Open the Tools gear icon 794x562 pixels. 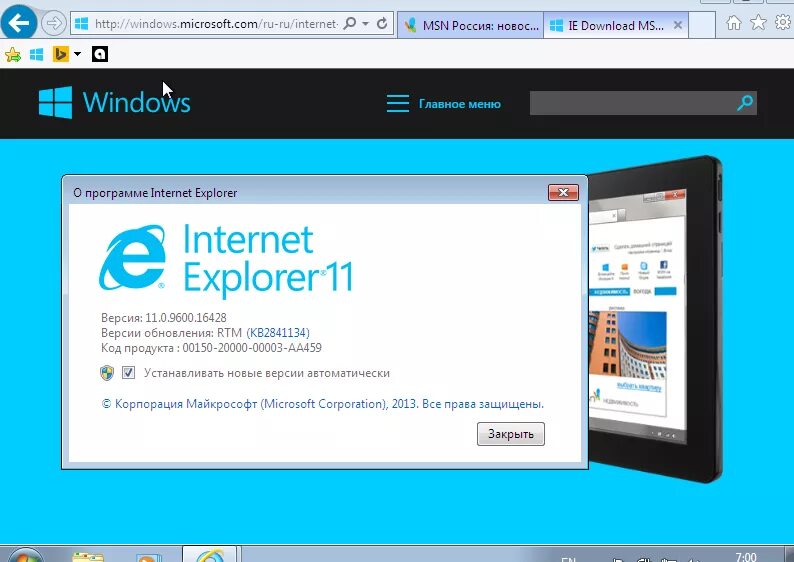pyautogui.click(x=783, y=22)
